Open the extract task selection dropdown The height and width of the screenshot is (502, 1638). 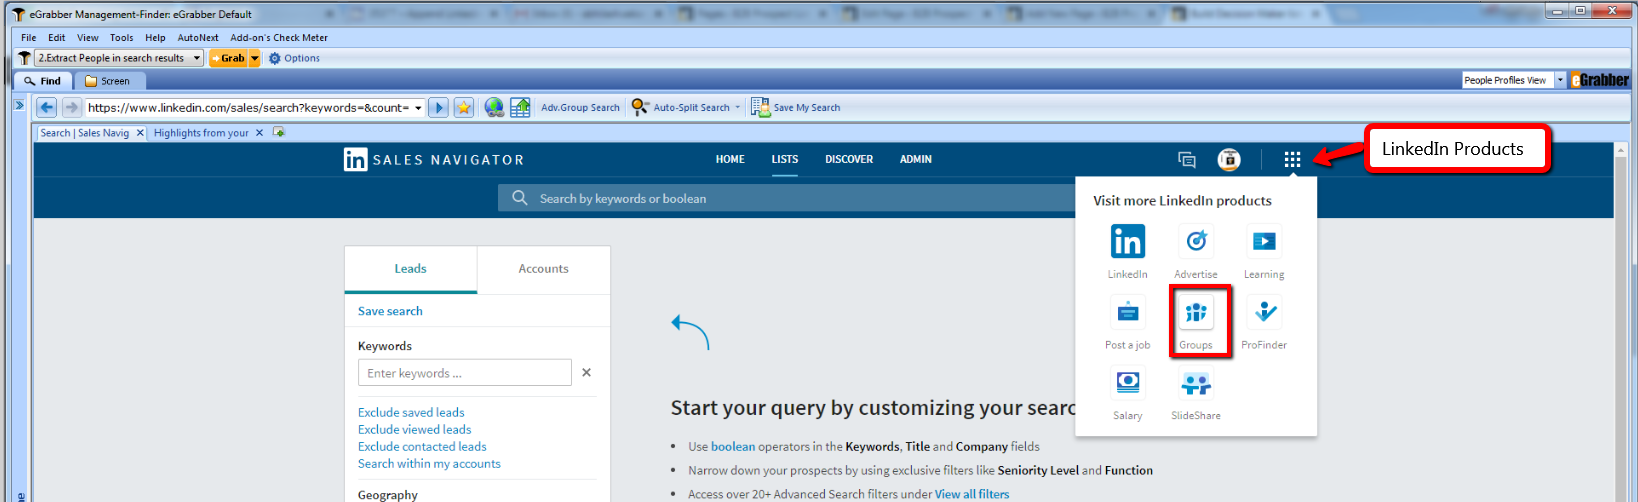(197, 58)
